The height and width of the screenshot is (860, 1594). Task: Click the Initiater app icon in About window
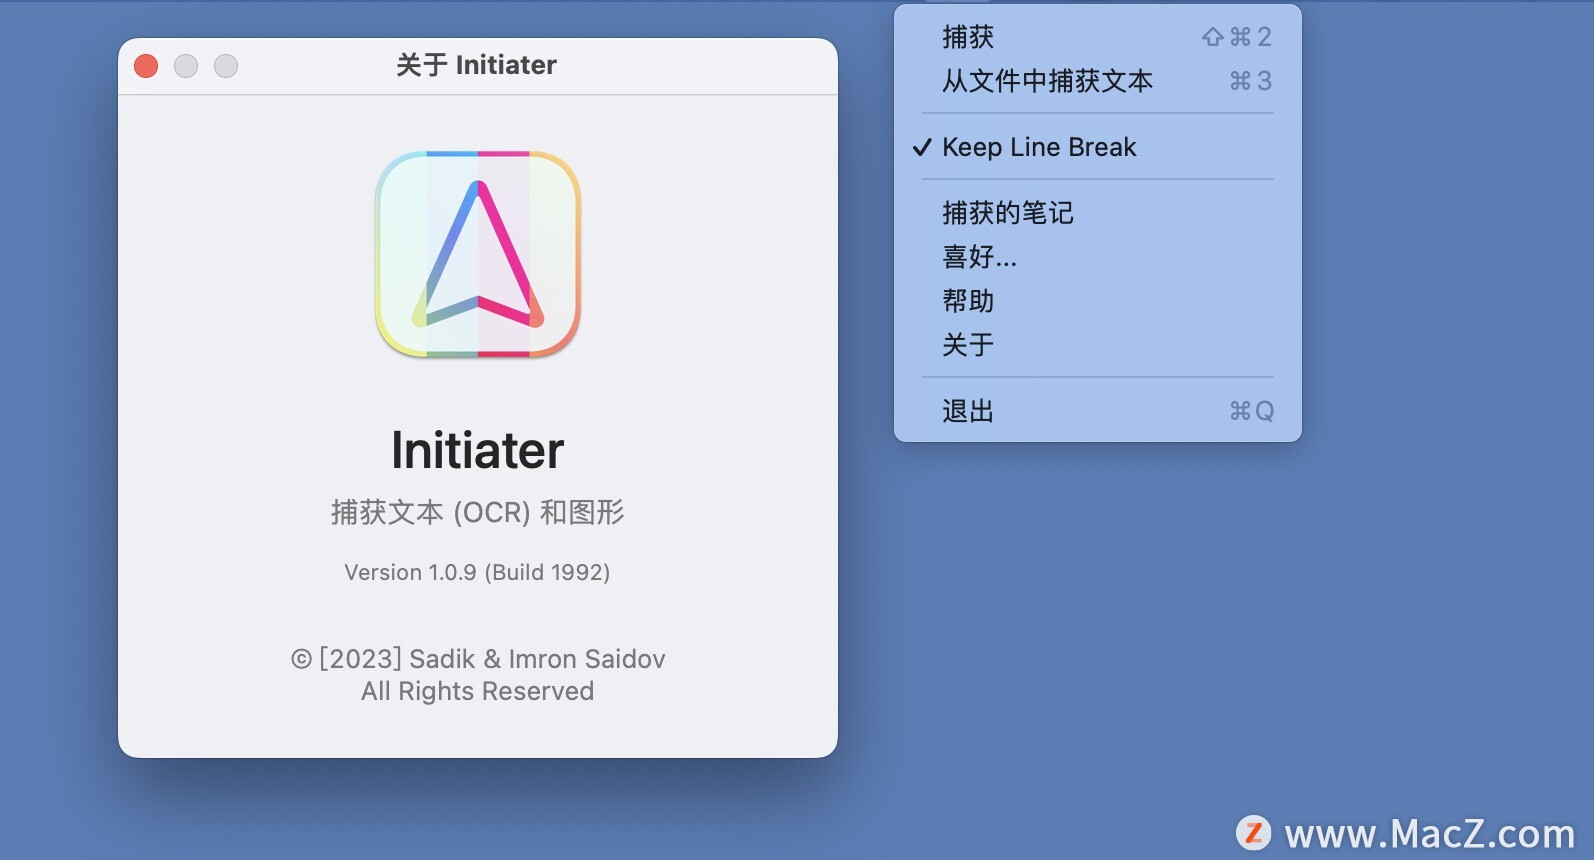point(478,254)
